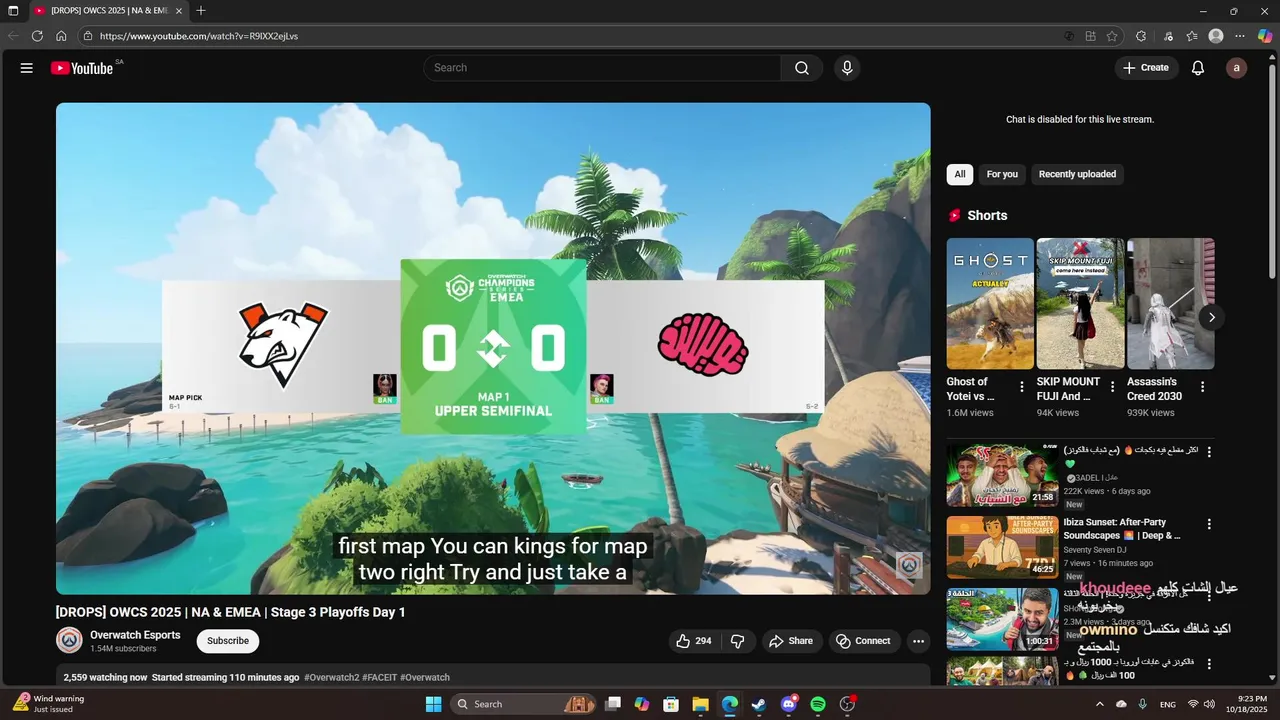This screenshot has width=1280, height=720.
Task: Open options for 3ADEL video
Action: [1209, 452]
